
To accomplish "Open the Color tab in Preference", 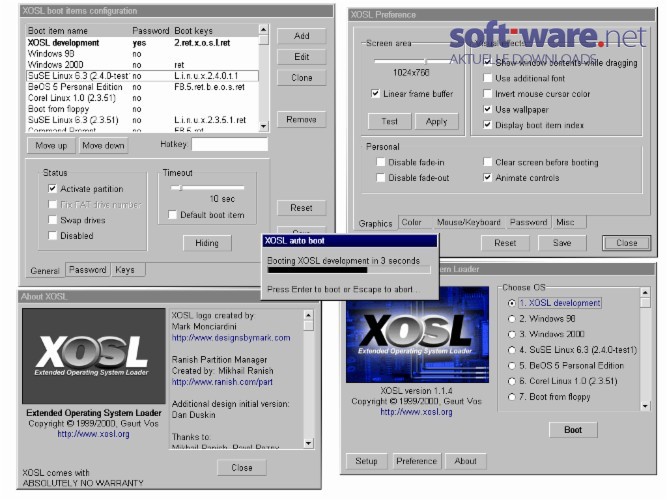I will (x=411, y=222).
